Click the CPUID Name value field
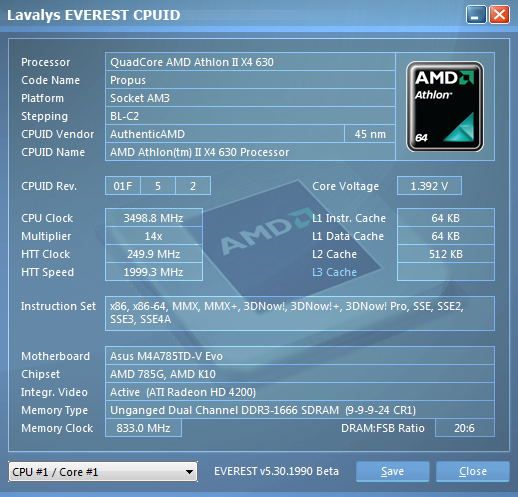This screenshot has height=497, width=518. point(250,152)
